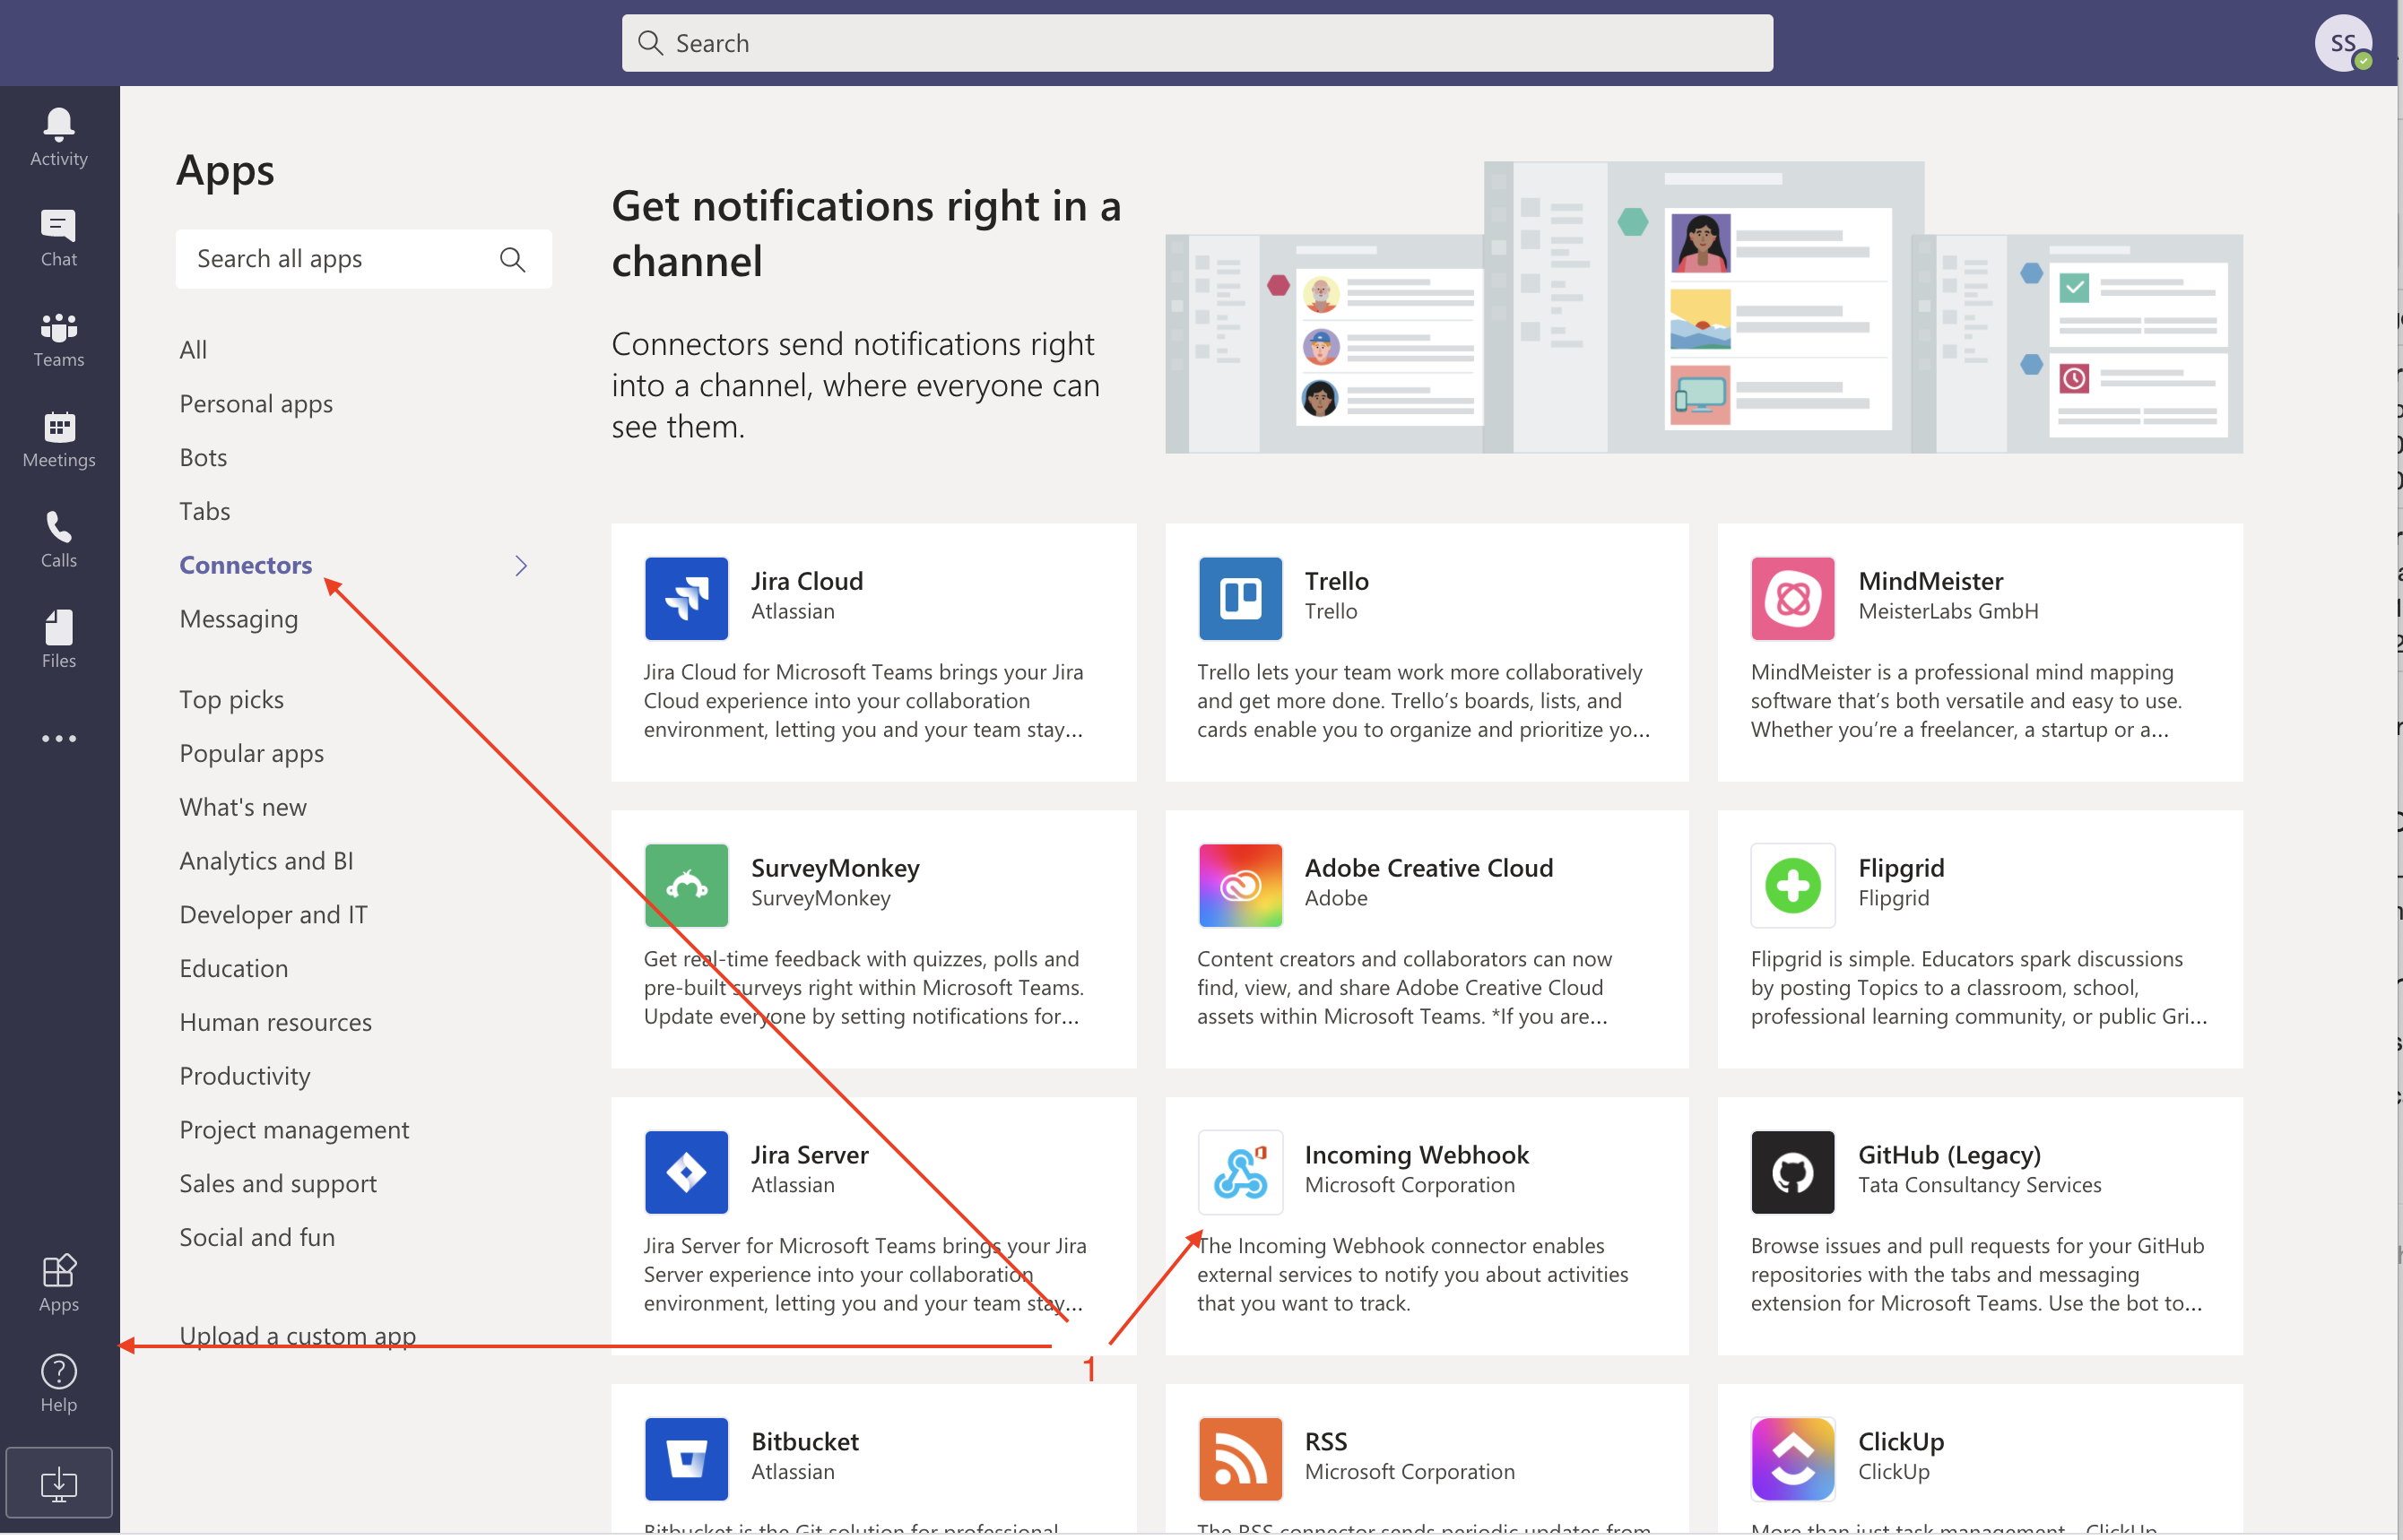Viewport: 2403px width, 1540px height.
Task: Click the Flipgrid app icon
Action: 1792,885
